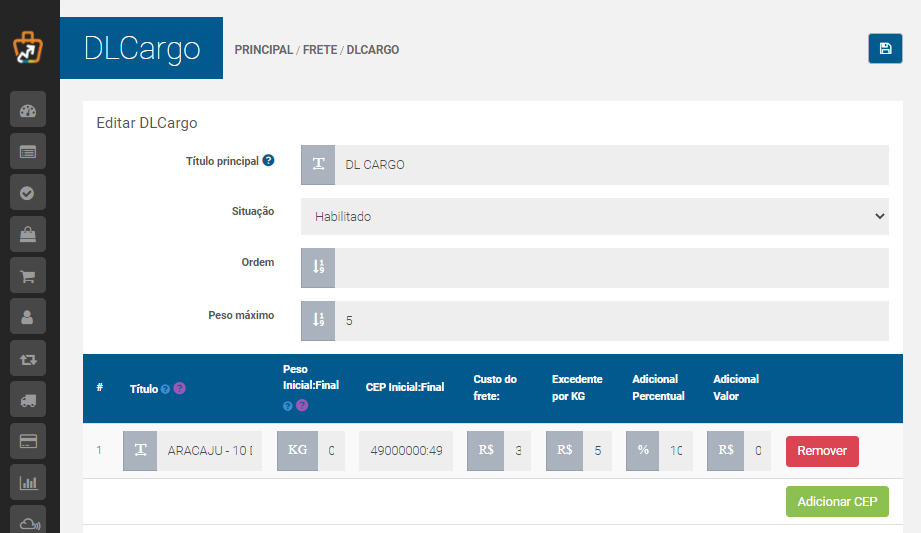Screen dimensions: 921x533
Task: Click the Editar DLCargo heading
Action: pyautogui.click(x=147, y=123)
